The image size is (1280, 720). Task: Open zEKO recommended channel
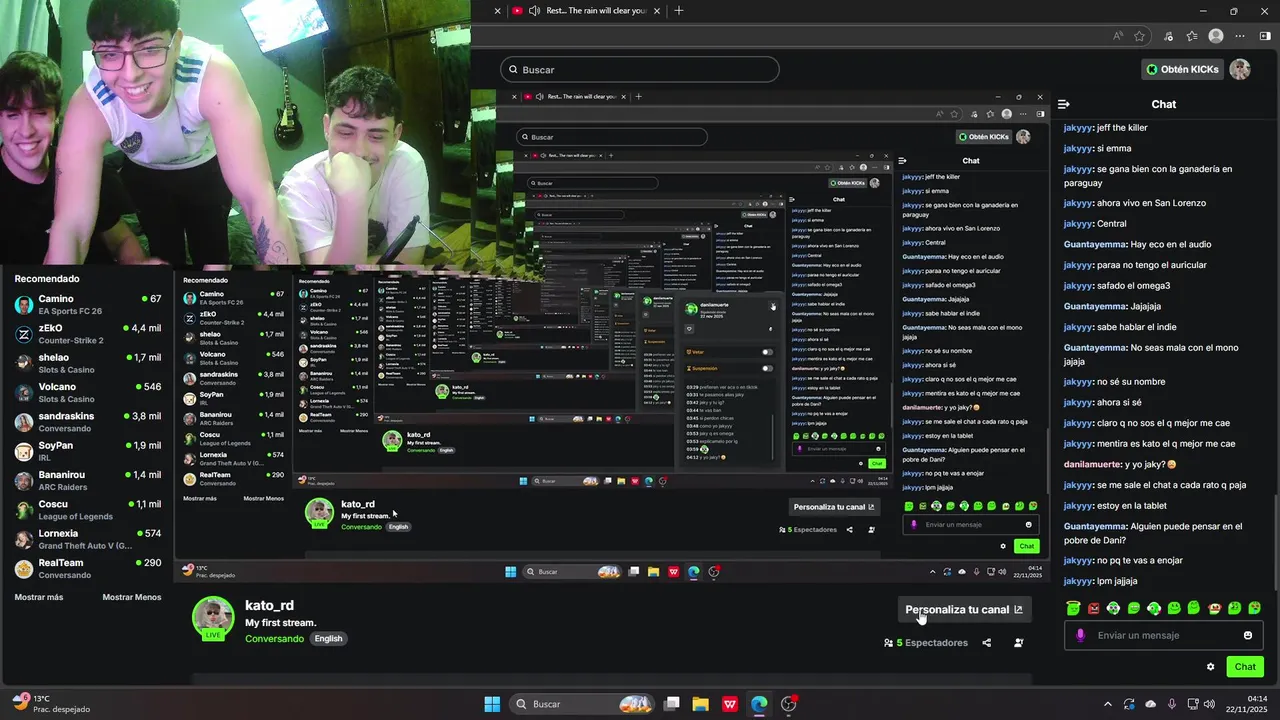coord(88,334)
